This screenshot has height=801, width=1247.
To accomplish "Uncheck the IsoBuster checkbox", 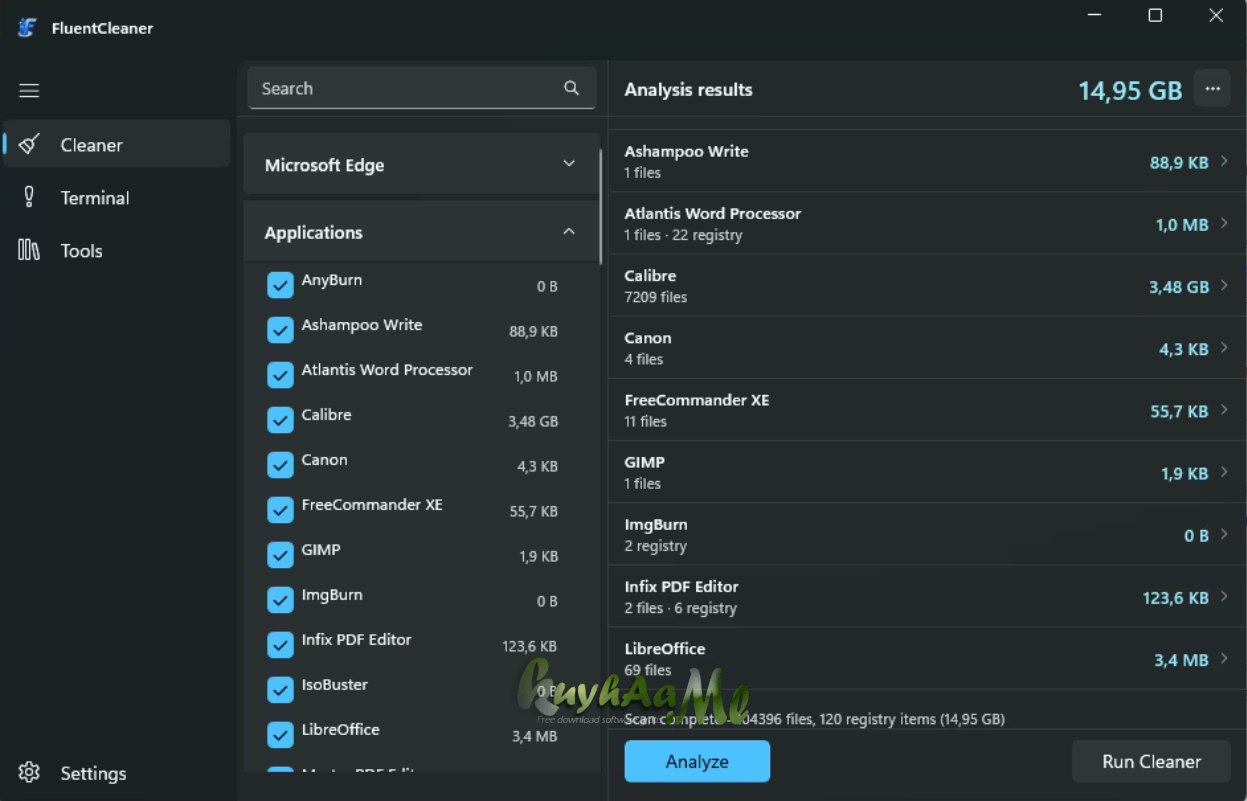I will [280, 690].
